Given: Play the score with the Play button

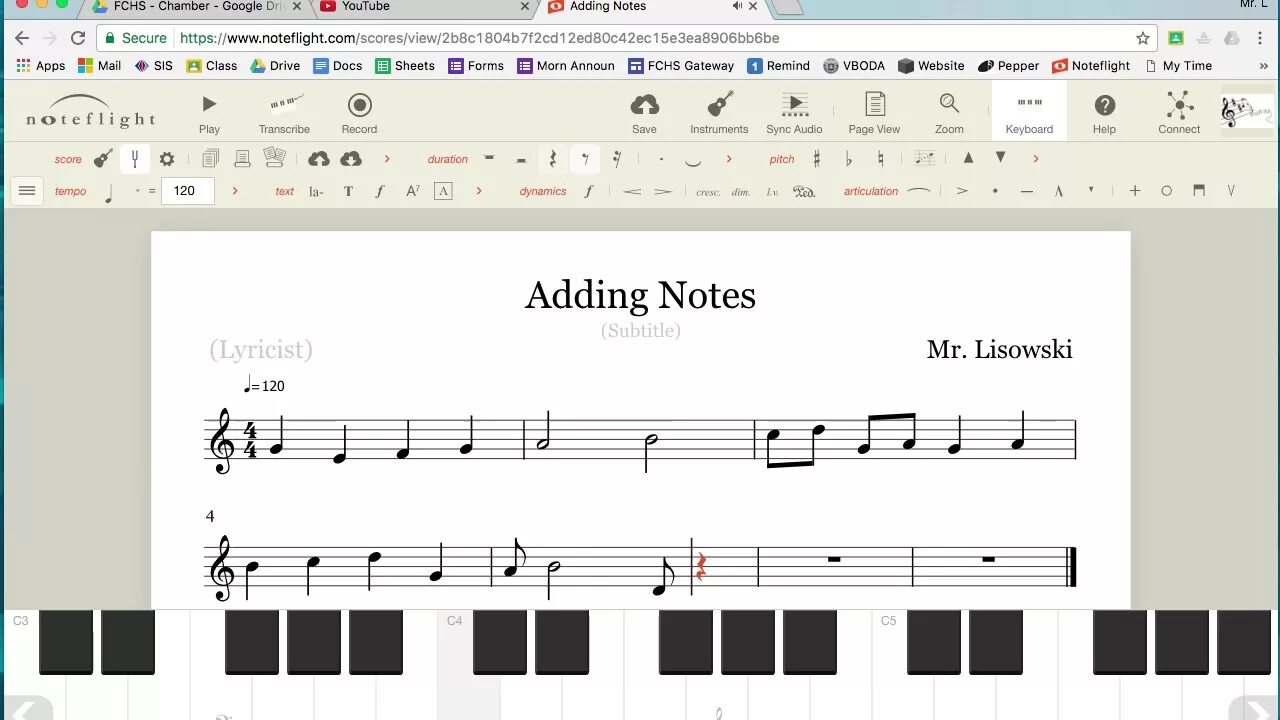Looking at the screenshot, I should pos(209,113).
